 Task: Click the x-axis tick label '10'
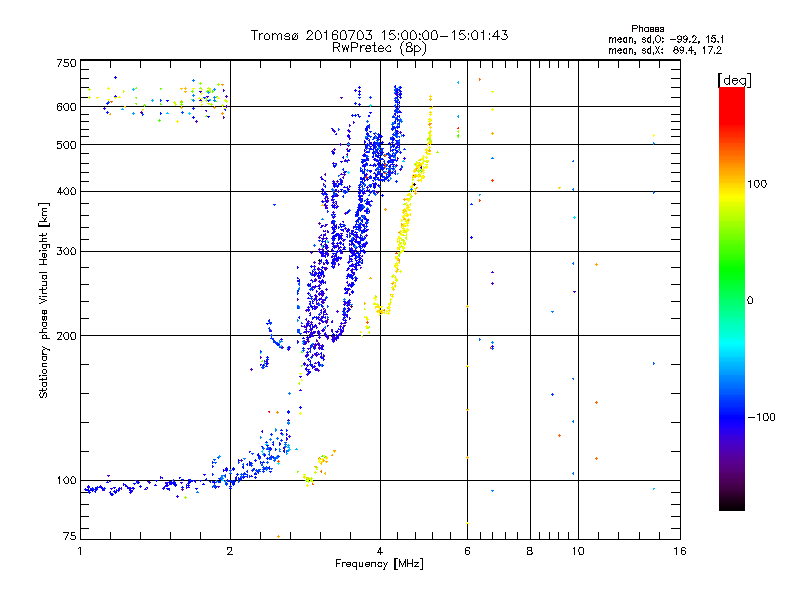pyautogui.click(x=578, y=551)
